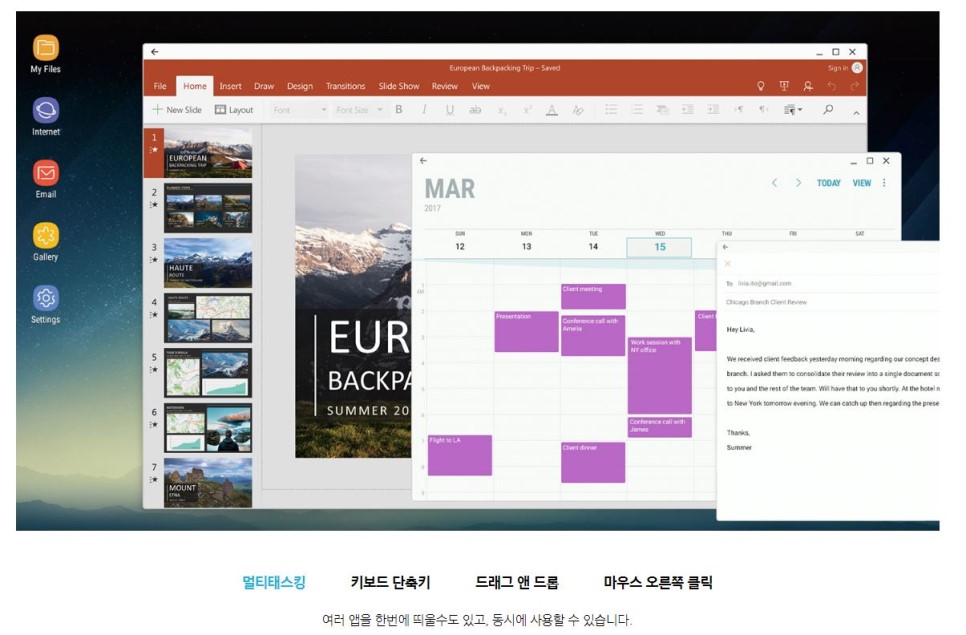966x635 pixels.
Task: Undo last action in PowerPoint
Action: pyautogui.click(x=832, y=86)
